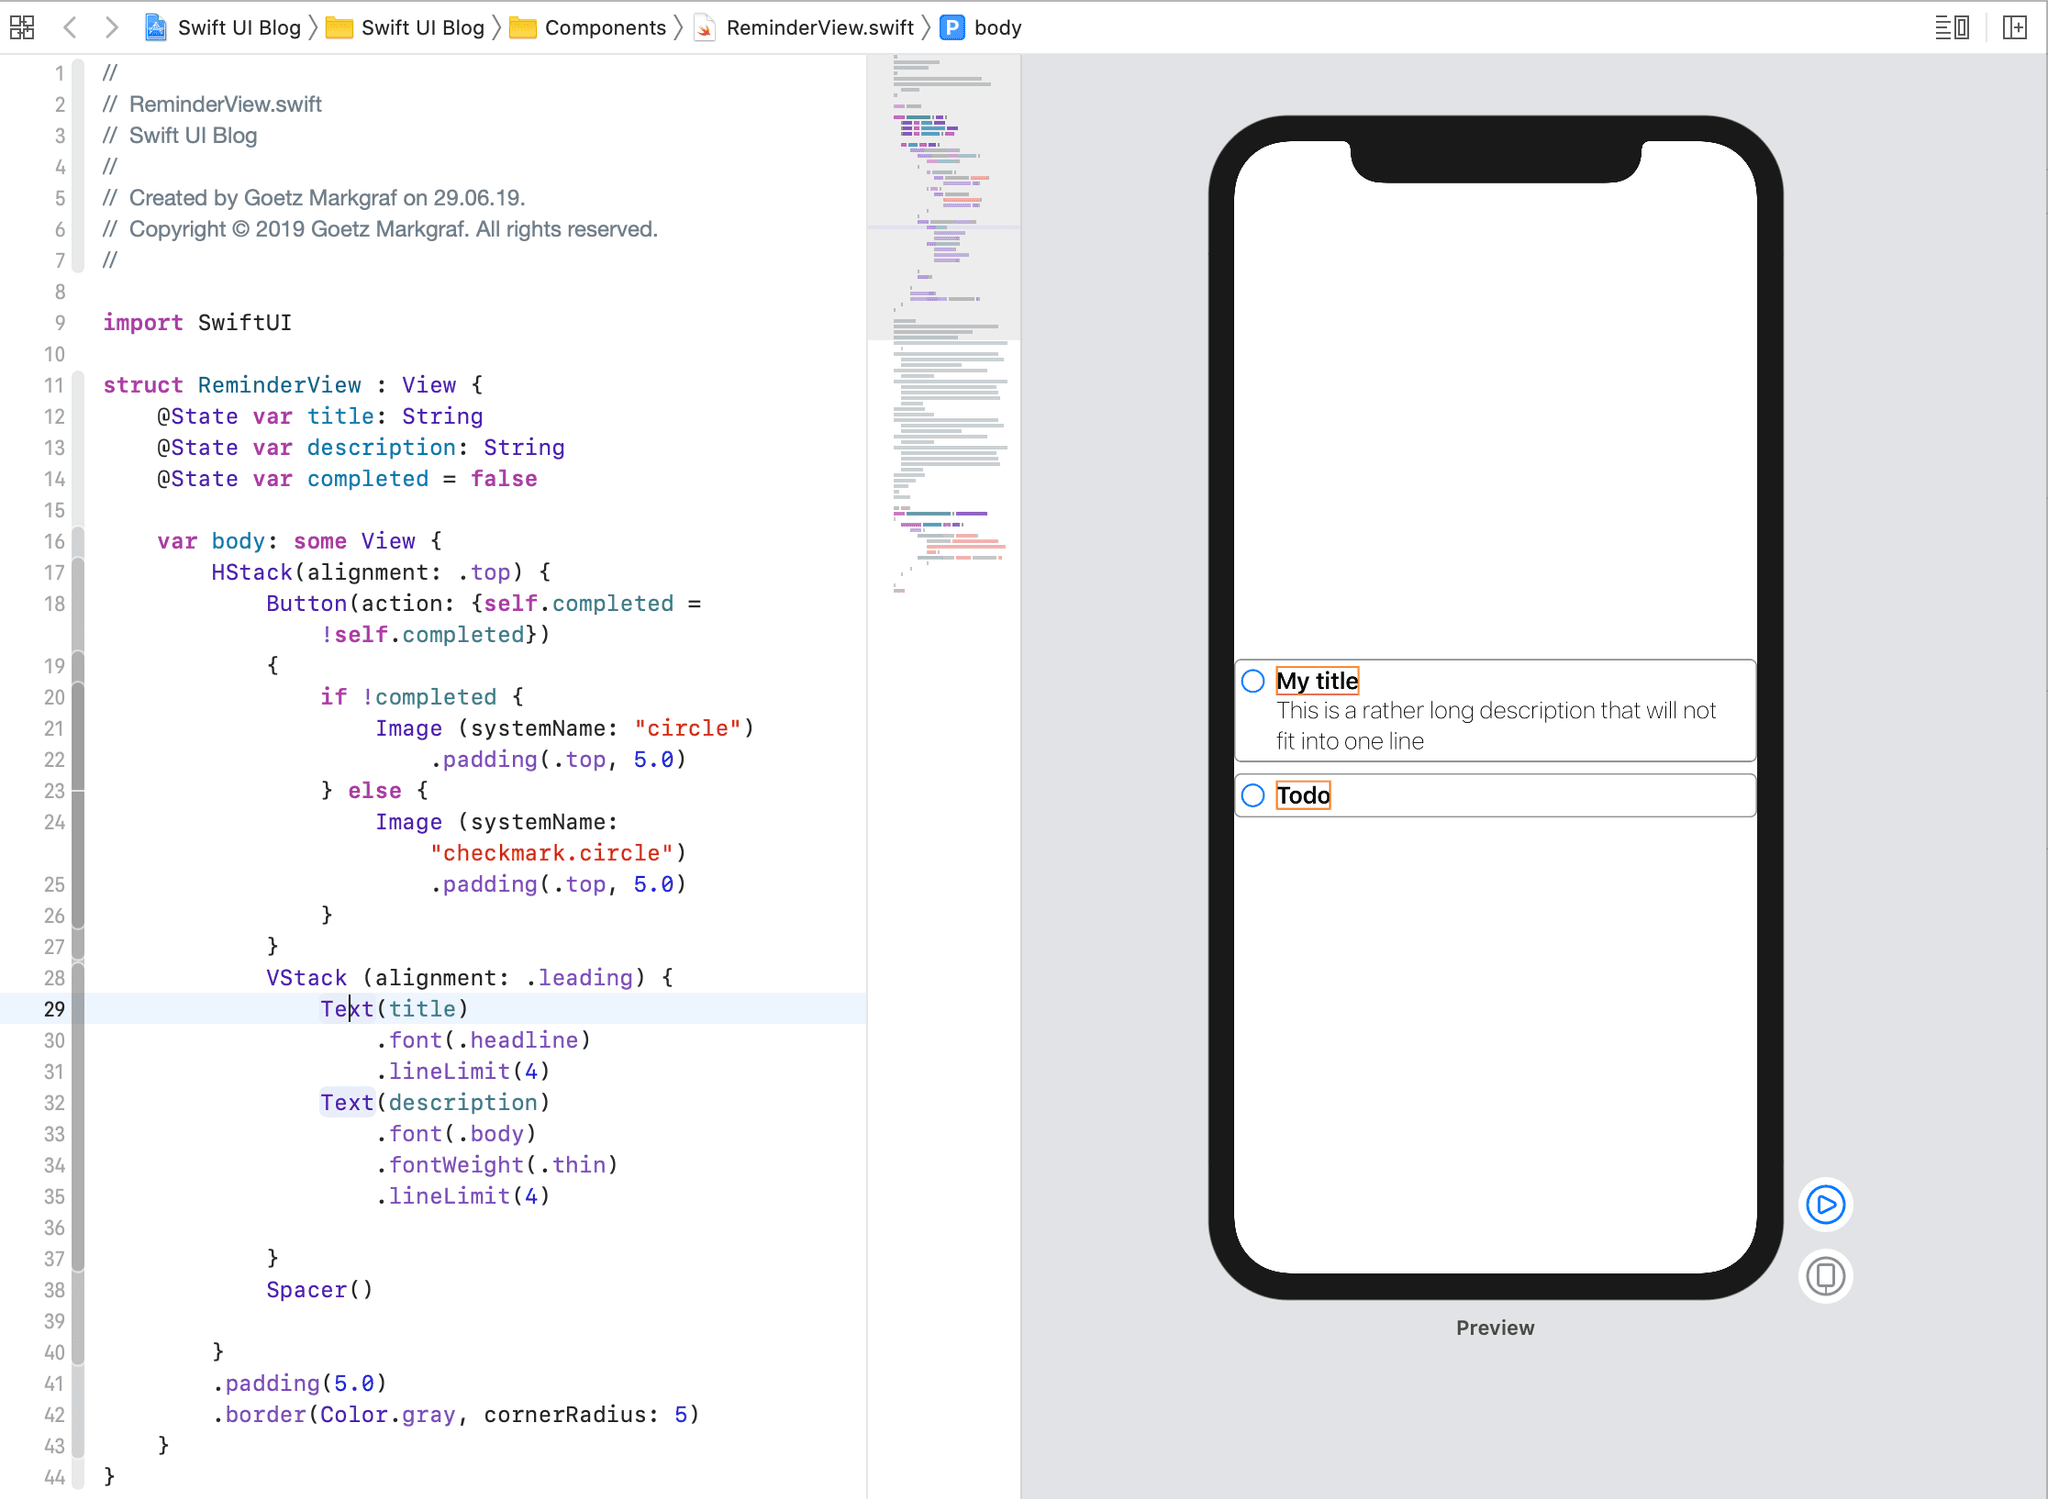Click the Swift file icon in the breadcrumb
Viewport: 2048px width, 1499px height.
[x=705, y=28]
